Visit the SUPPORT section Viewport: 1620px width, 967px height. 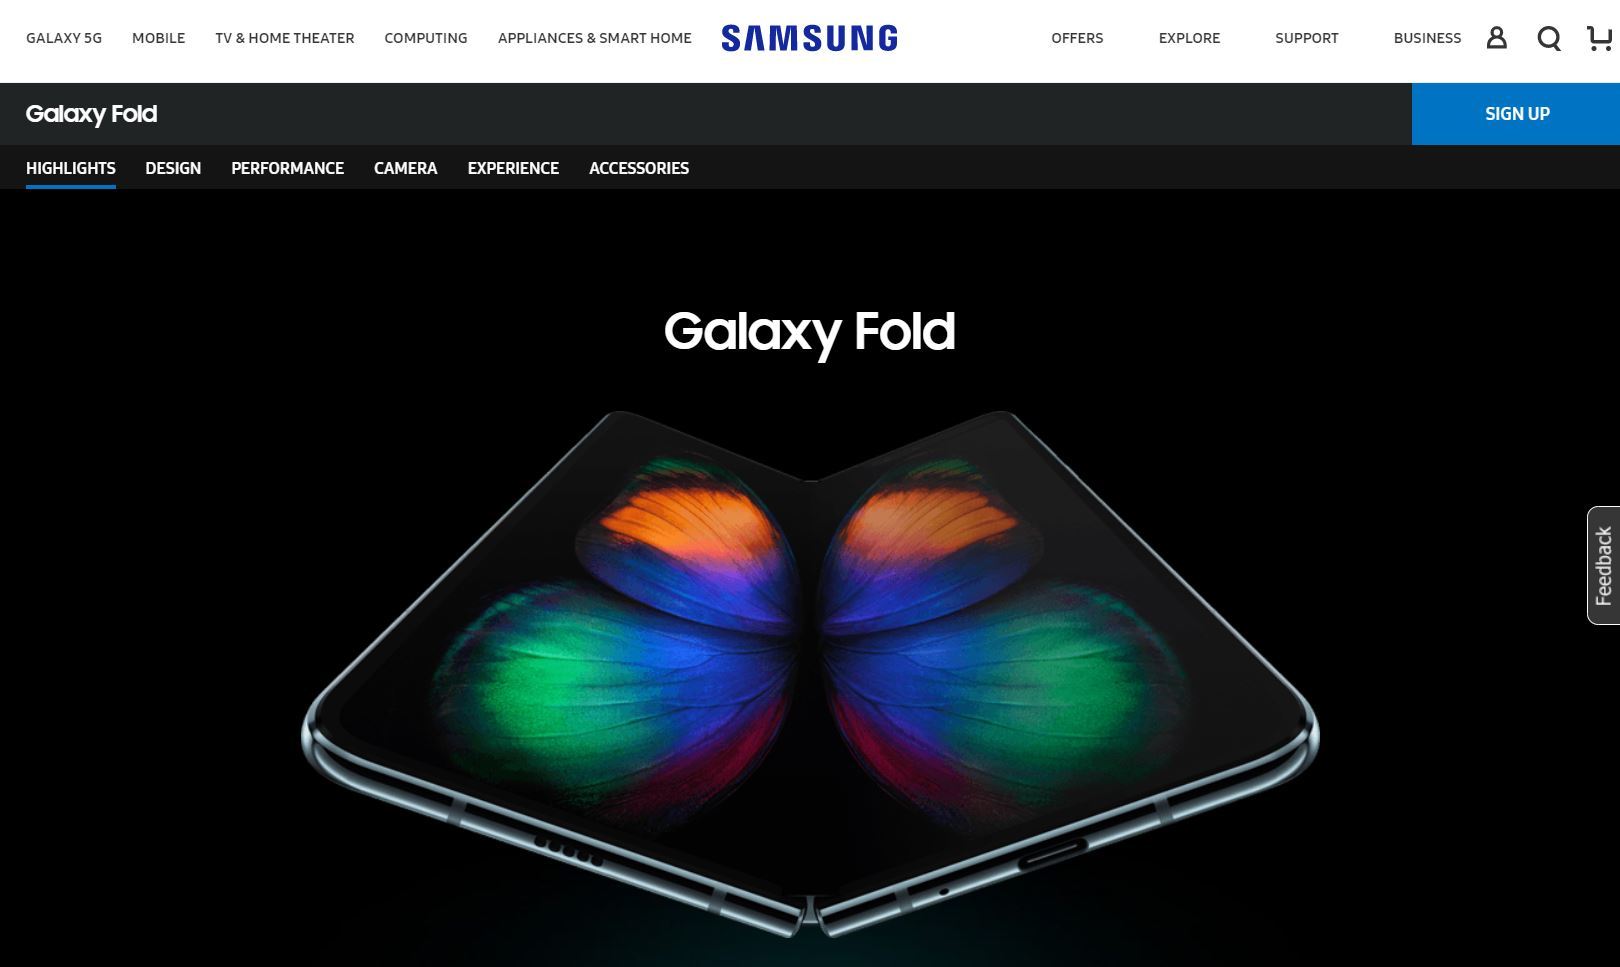coord(1306,38)
